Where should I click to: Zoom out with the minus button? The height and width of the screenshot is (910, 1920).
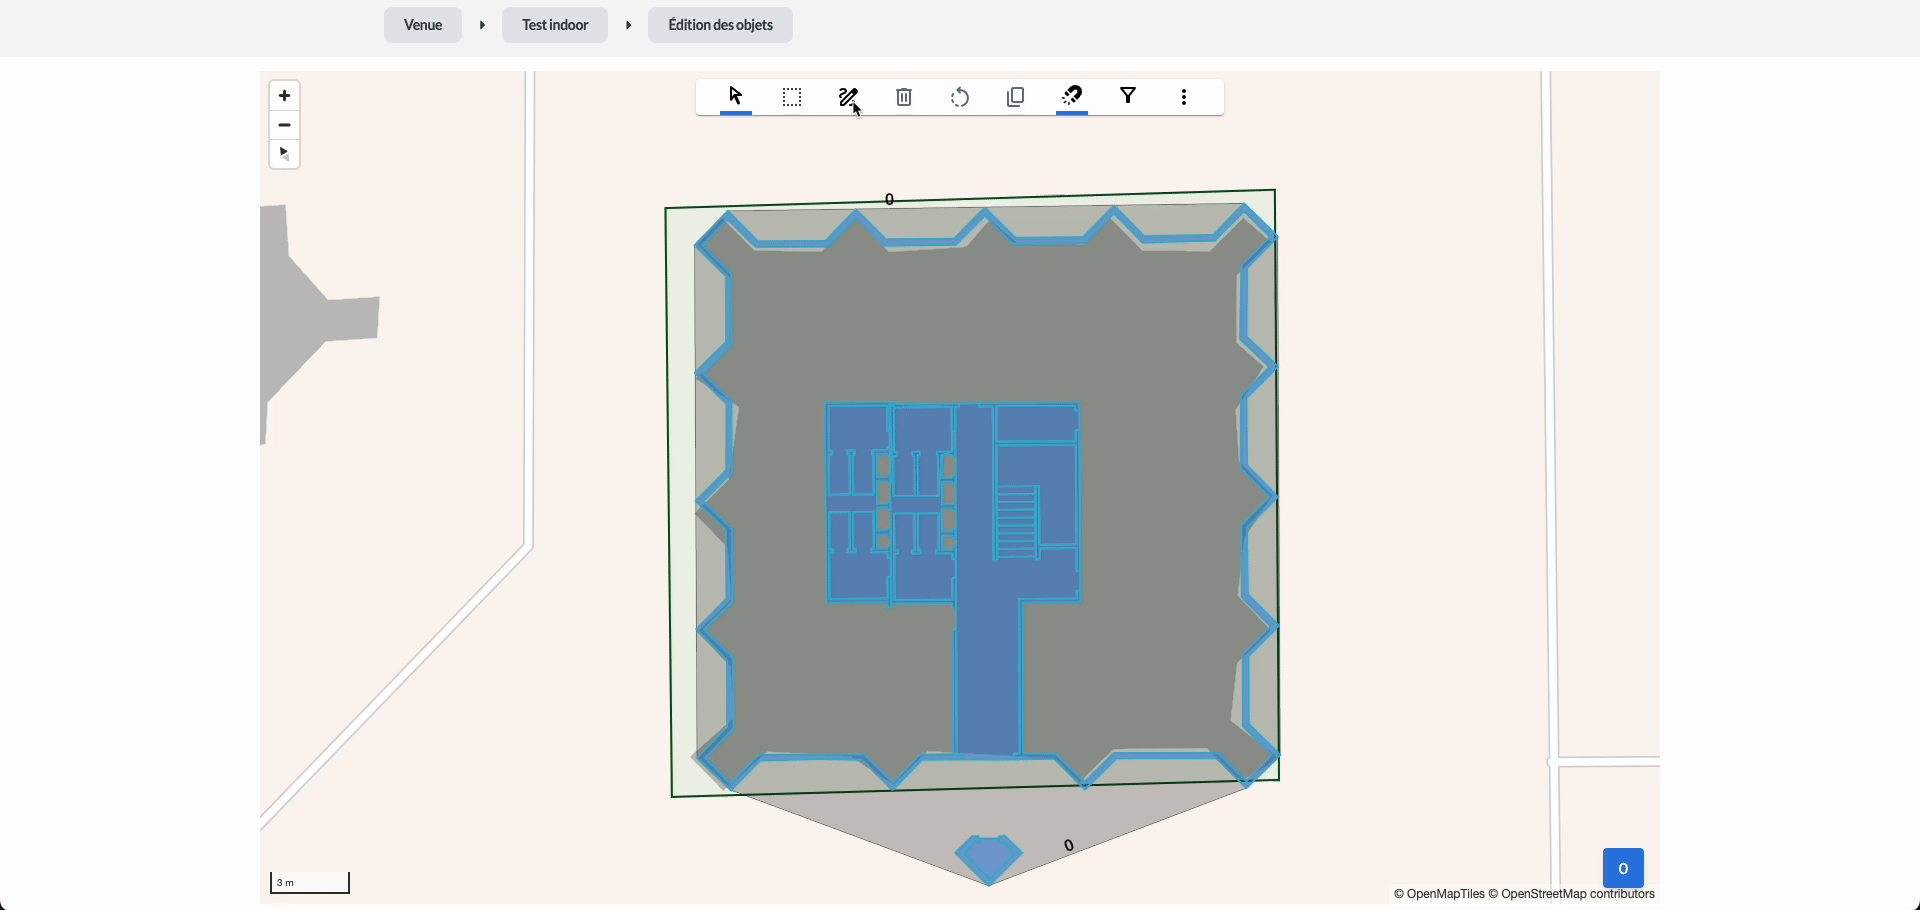coord(285,125)
